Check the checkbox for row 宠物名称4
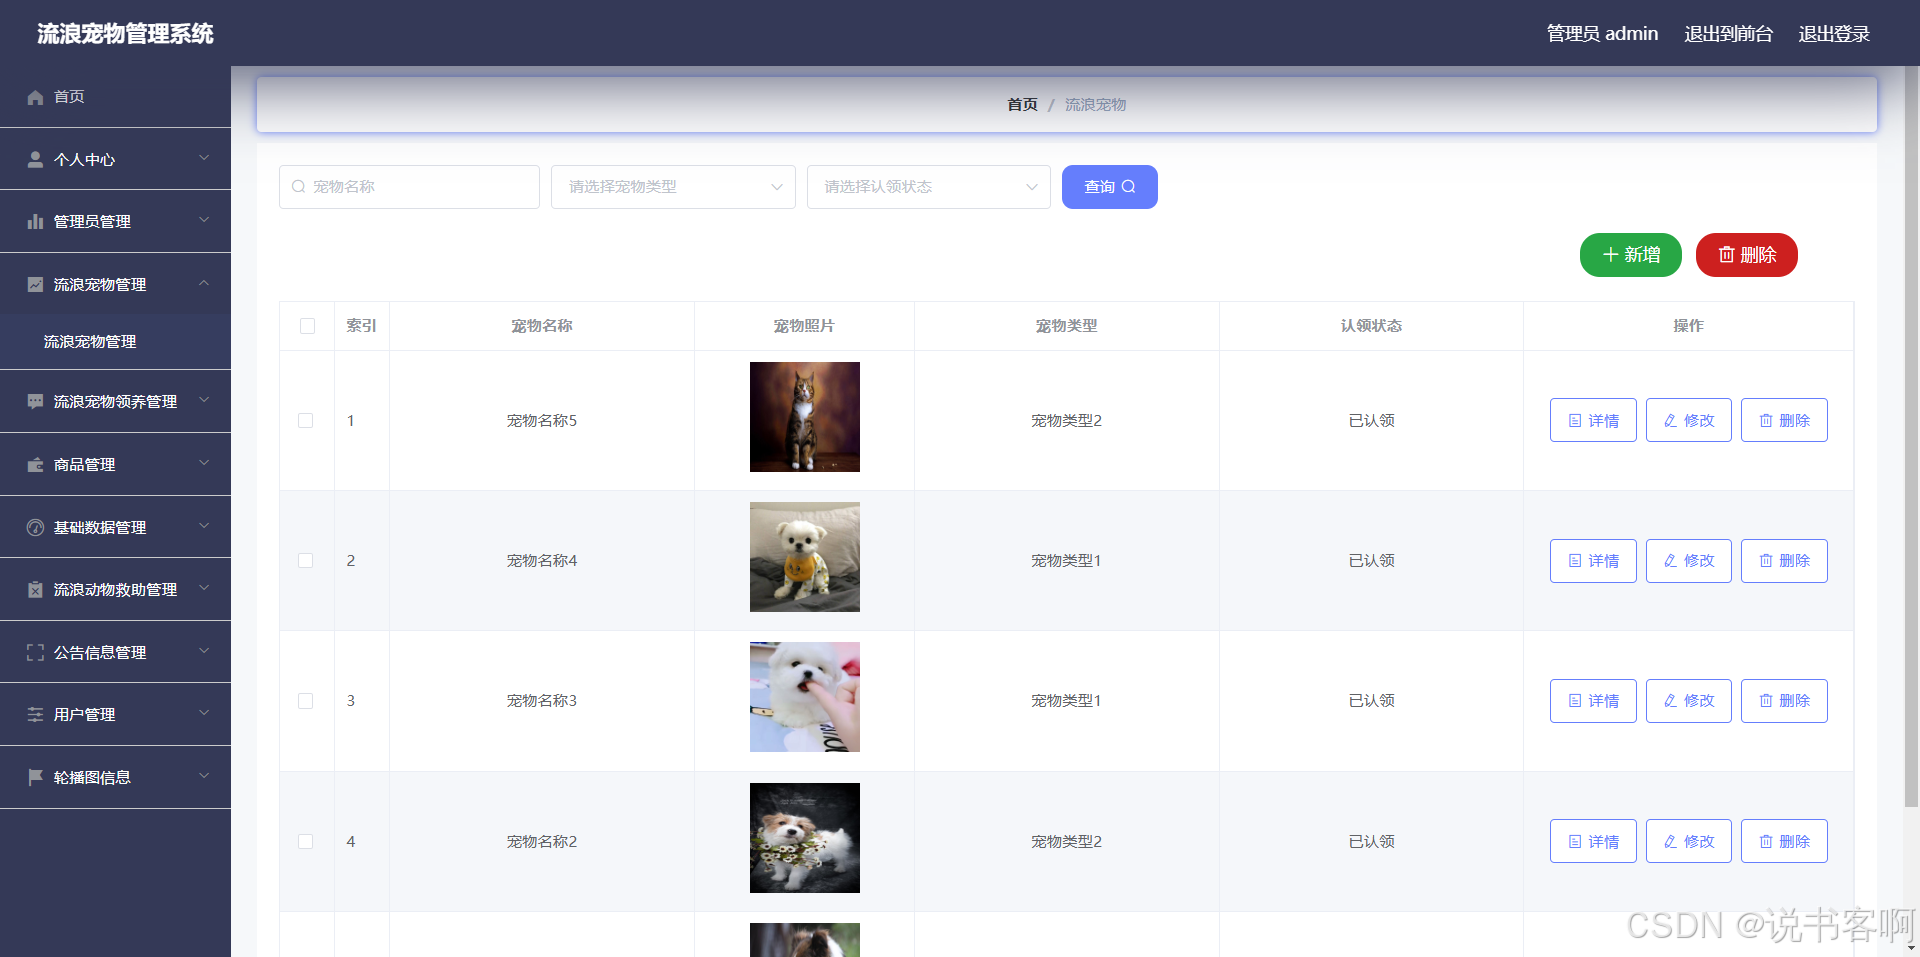This screenshot has width=1920, height=957. (306, 561)
